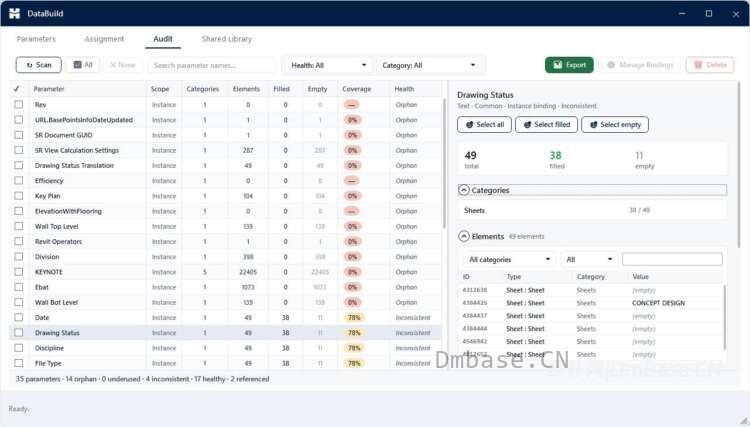Collapse the Categories section
This screenshot has width=750, height=427.
(463, 190)
